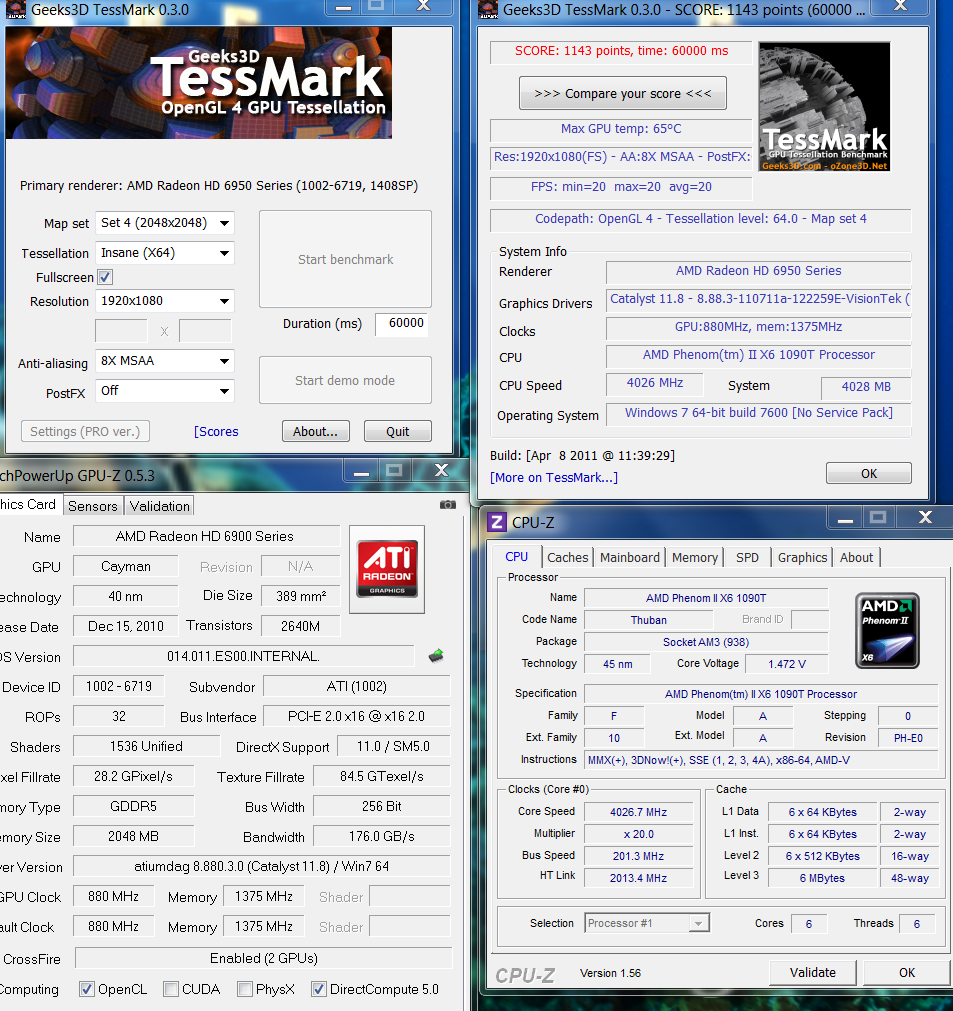Screen dimensions: 953x1011
Task: Click the Core Voltage value 1.472 V
Action: pos(787,663)
